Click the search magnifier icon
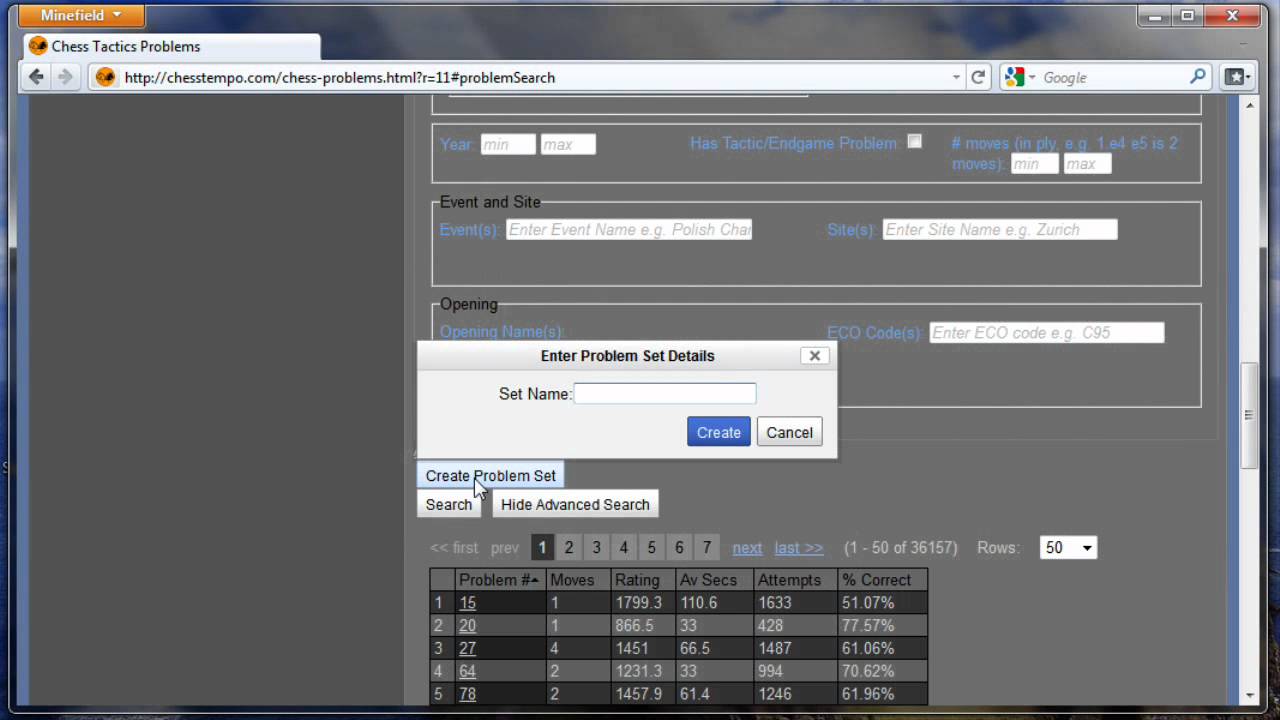 (1197, 77)
